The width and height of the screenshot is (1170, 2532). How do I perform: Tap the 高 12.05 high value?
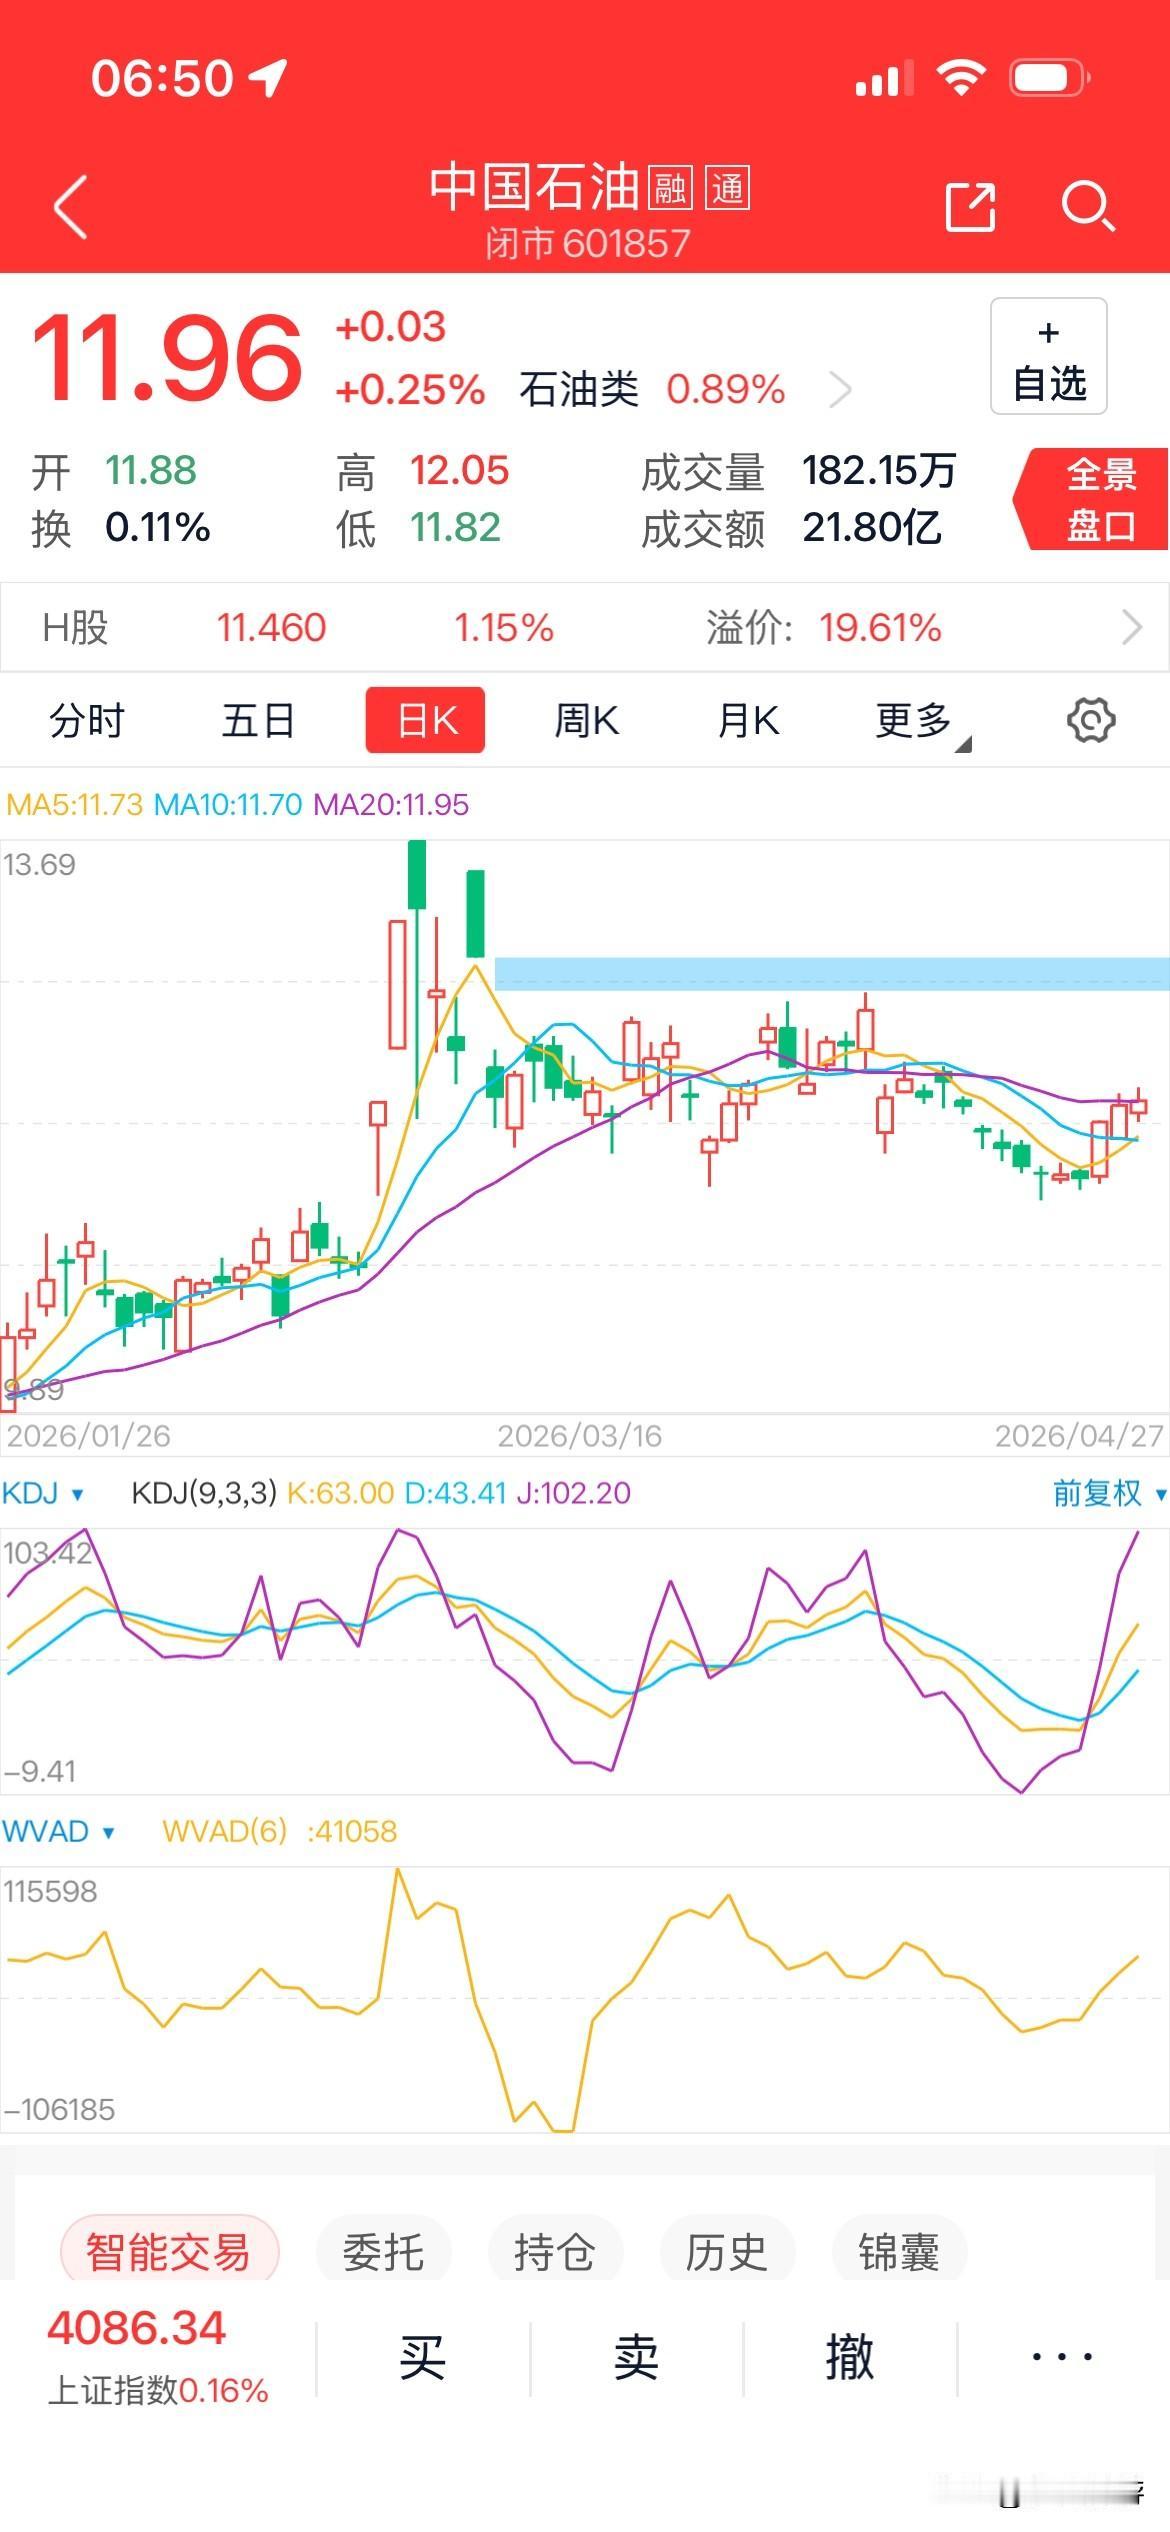click(x=459, y=470)
